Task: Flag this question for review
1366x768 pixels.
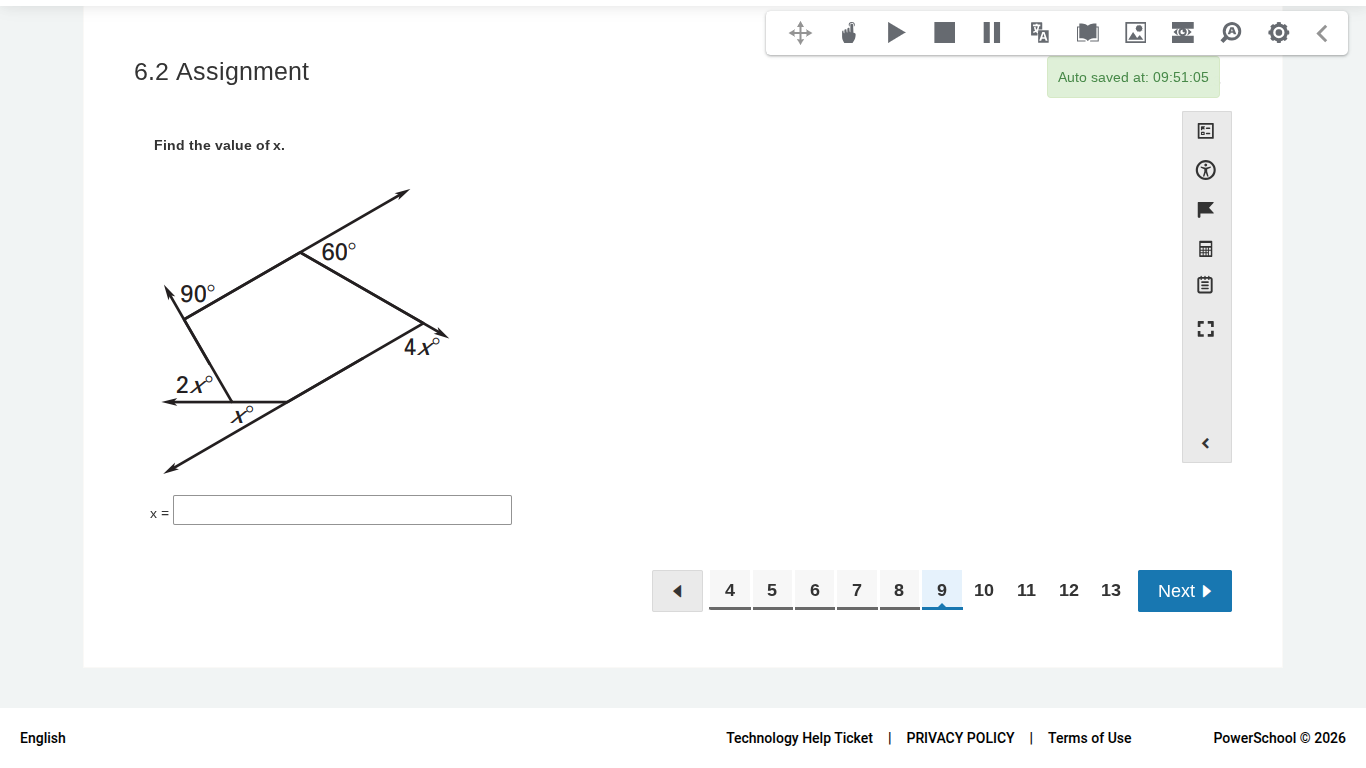Action: (1206, 209)
